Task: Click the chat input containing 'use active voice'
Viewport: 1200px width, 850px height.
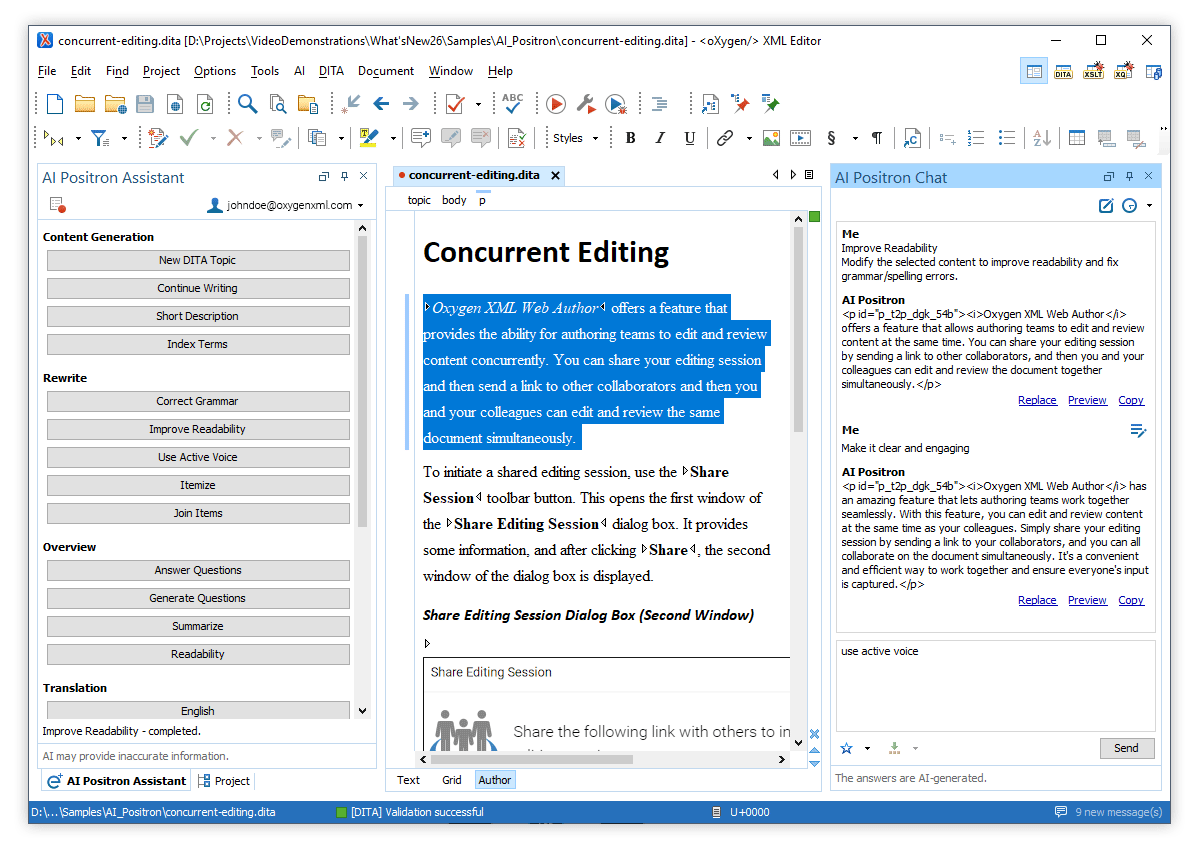Action: pos(996,686)
